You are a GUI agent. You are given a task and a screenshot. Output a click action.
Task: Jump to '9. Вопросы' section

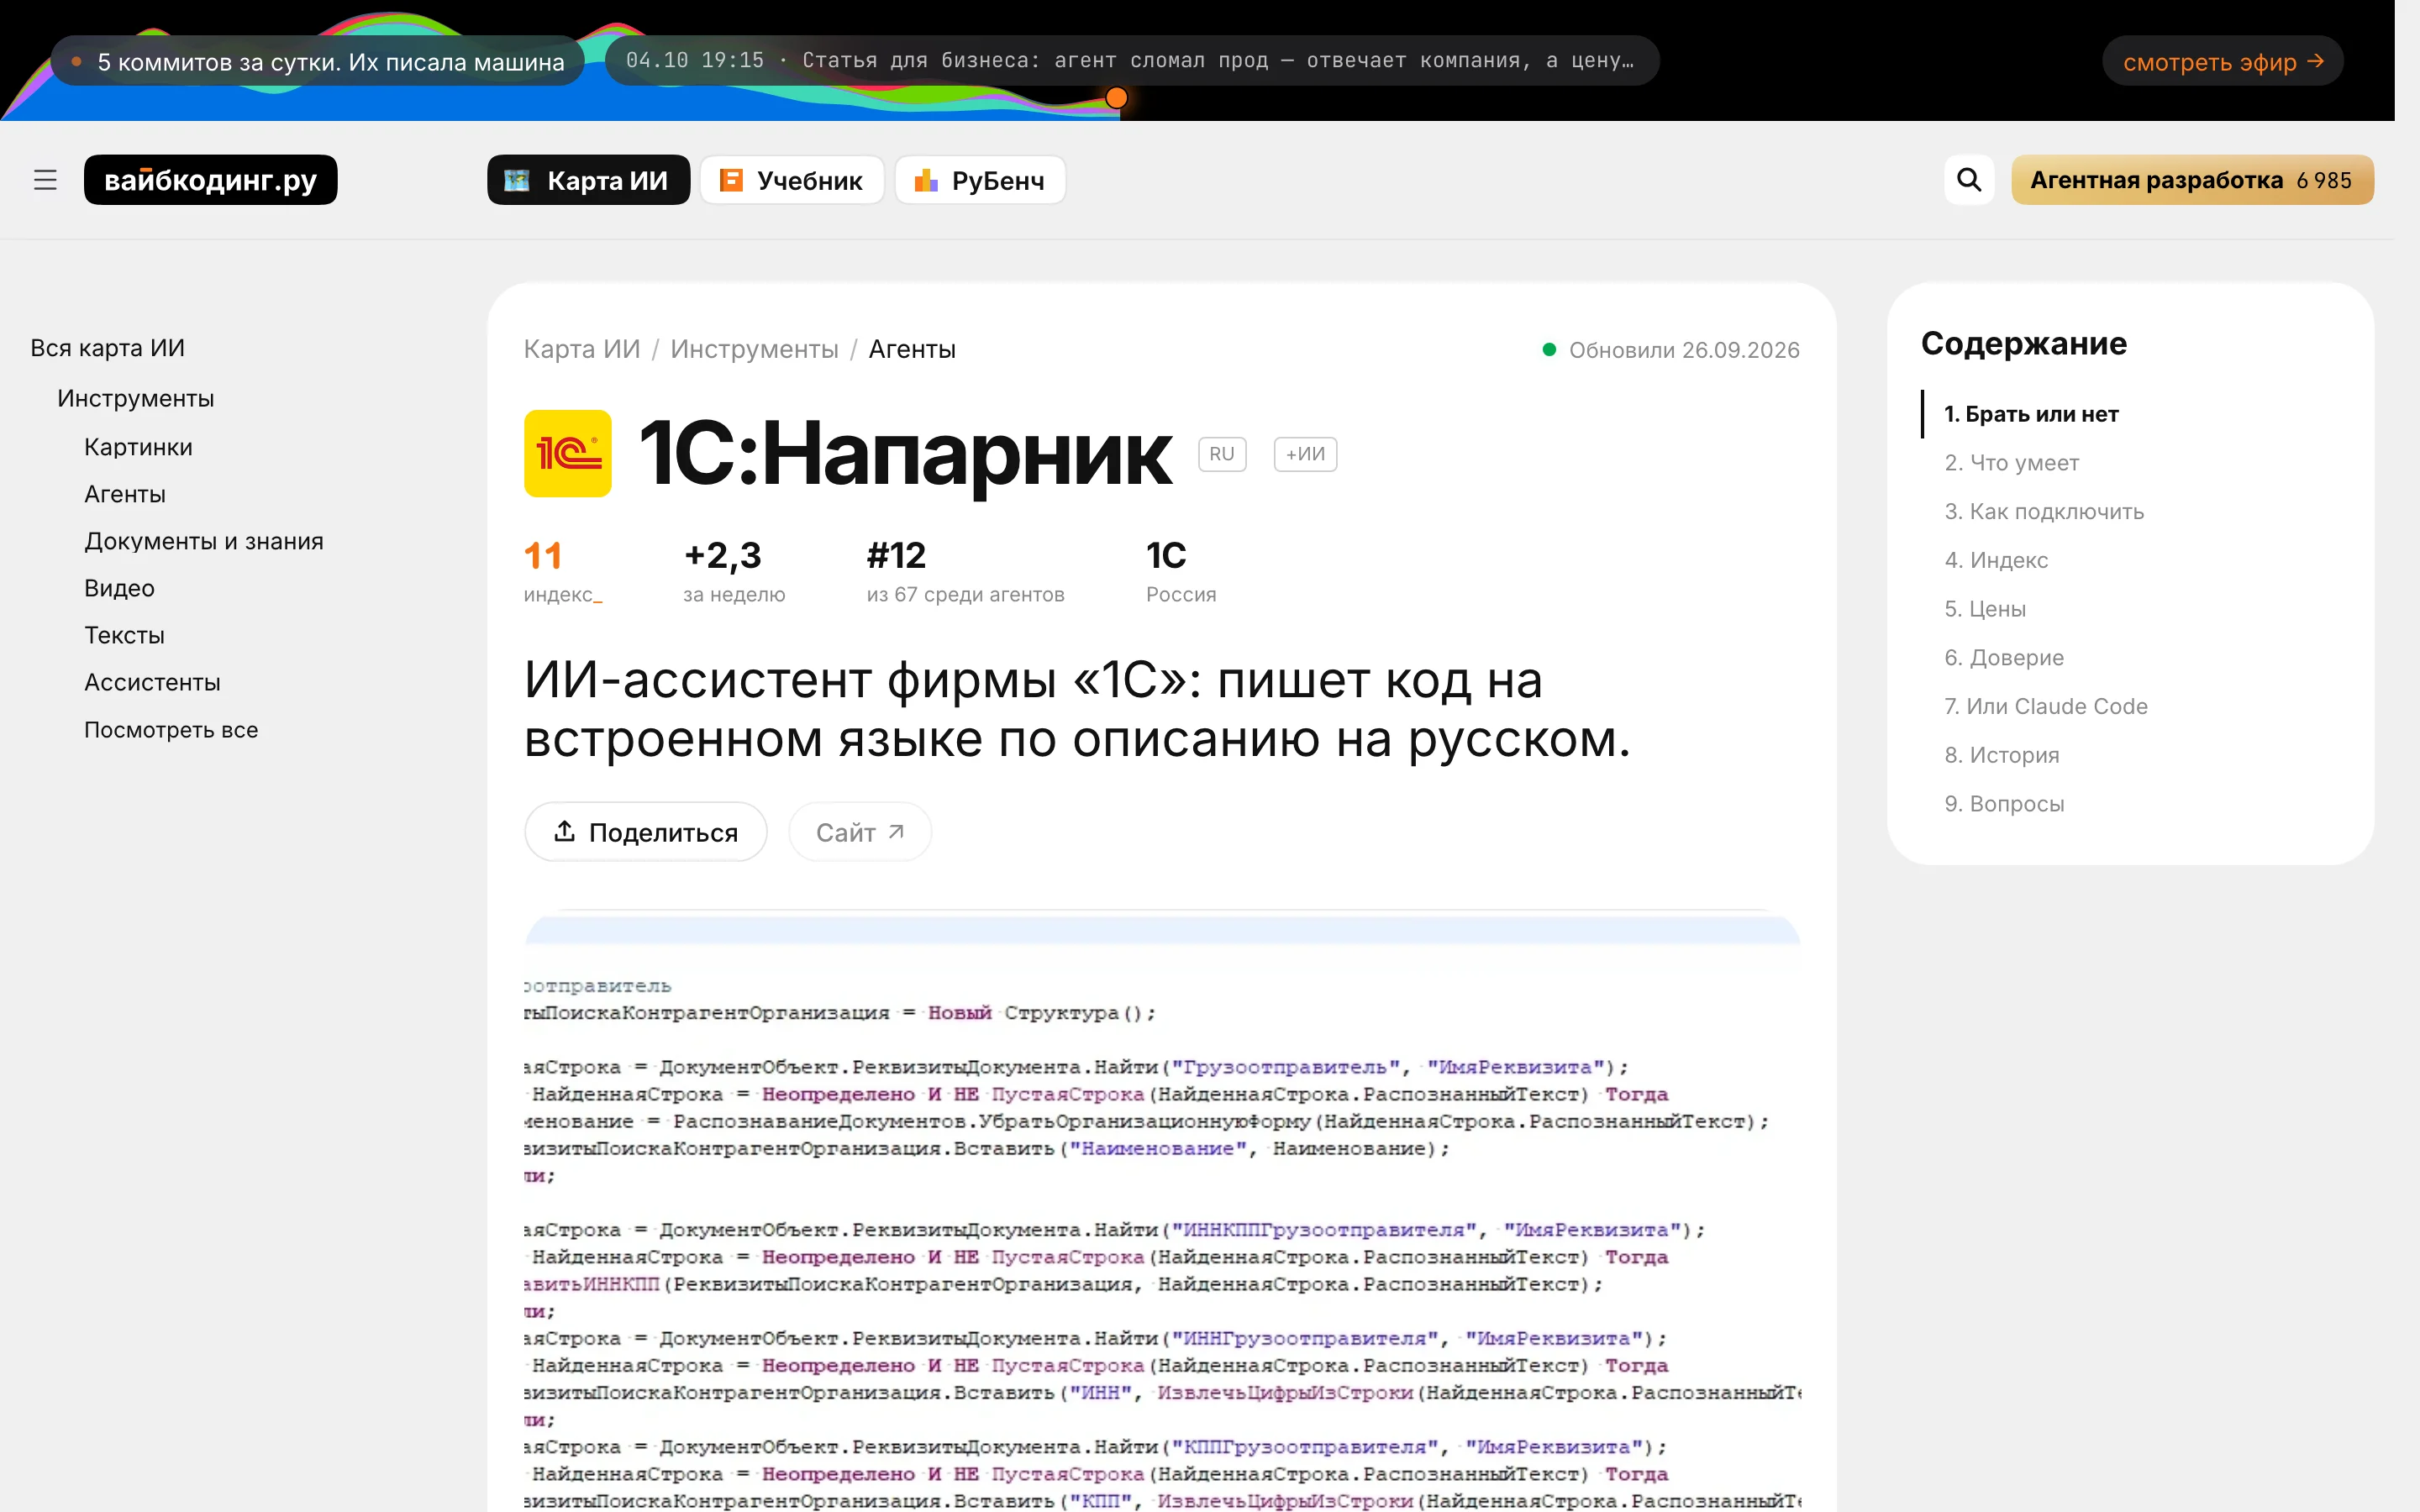pyautogui.click(x=2004, y=804)
